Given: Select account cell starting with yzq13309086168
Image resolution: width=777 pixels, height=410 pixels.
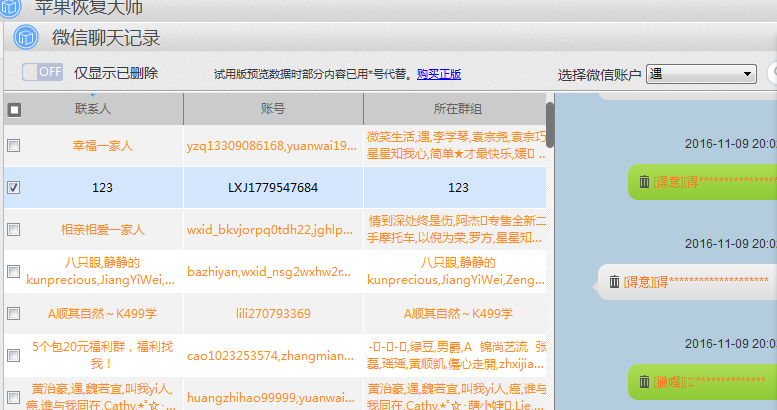Looking at the screenshot, I should (273, 146).
